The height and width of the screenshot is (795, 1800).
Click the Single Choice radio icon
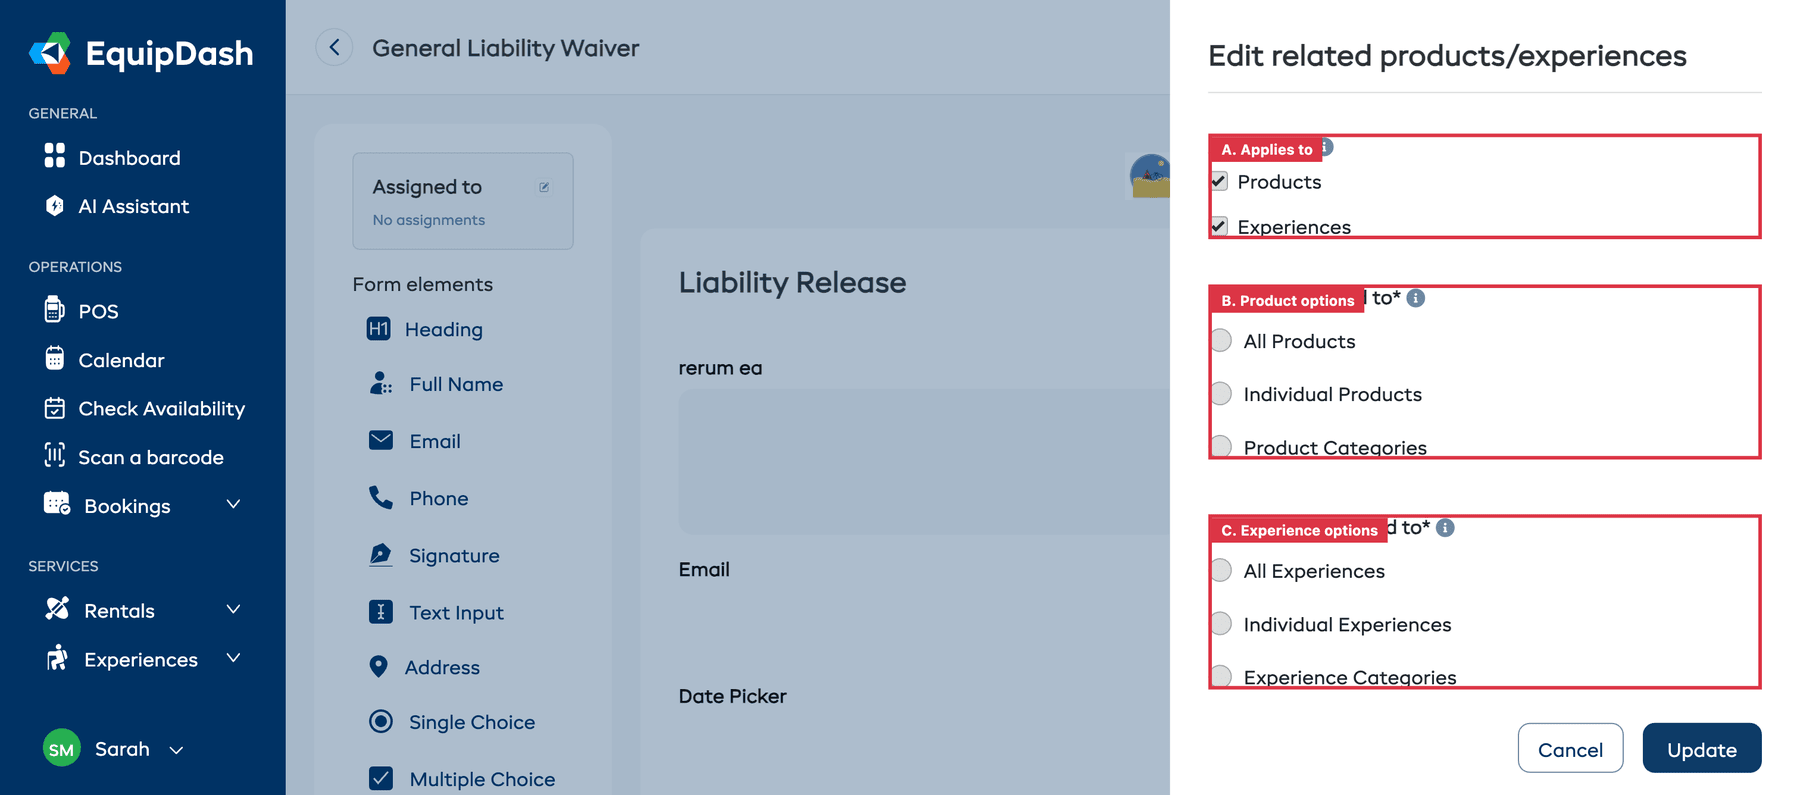coord(380,721)
